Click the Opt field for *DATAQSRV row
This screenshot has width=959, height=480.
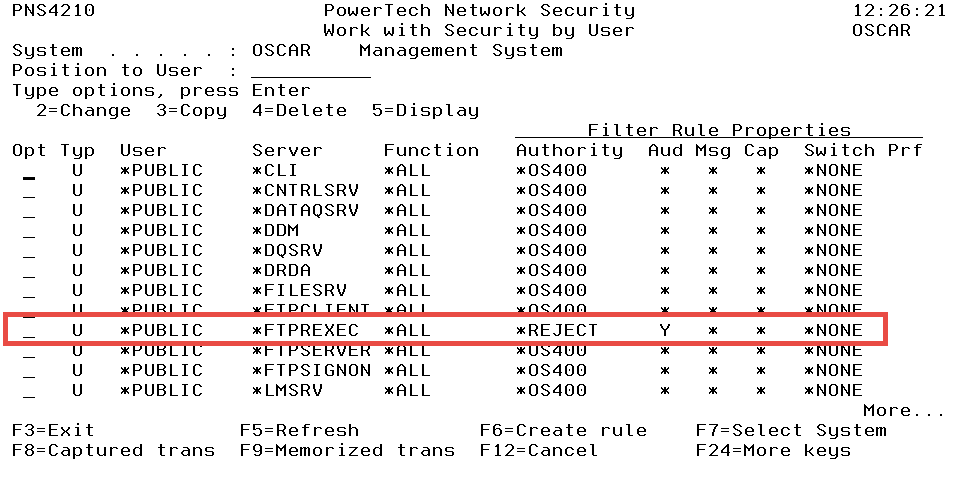[x=29, y=211]
